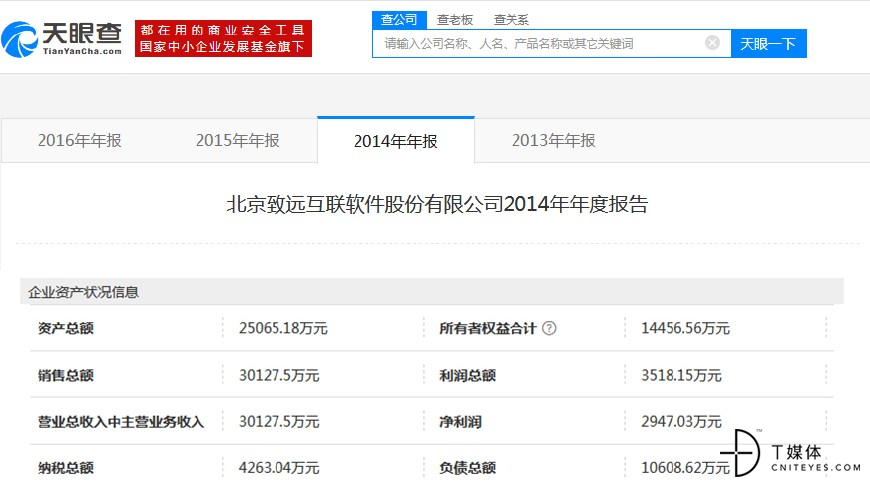Click the 所有者权益合计 label

coord(488,328)
